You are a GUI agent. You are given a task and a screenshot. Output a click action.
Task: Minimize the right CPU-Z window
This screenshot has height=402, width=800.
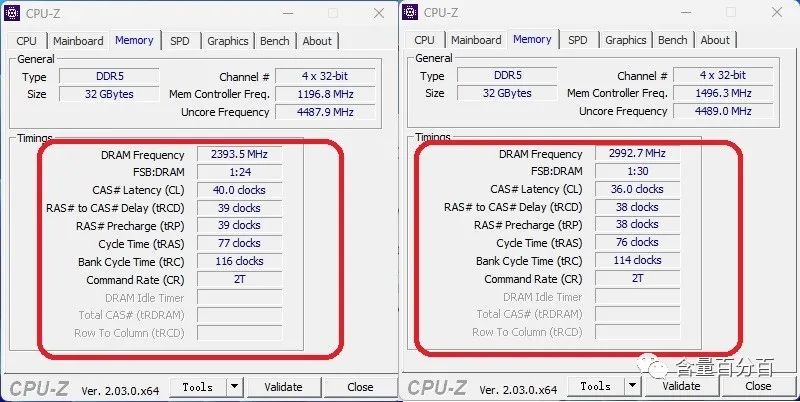pos(686,12)
